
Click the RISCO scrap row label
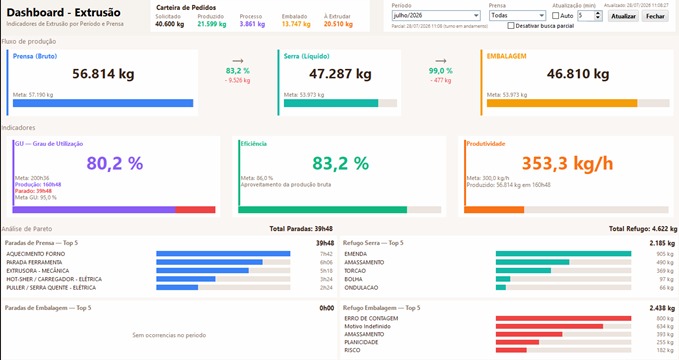coord(352,350)
